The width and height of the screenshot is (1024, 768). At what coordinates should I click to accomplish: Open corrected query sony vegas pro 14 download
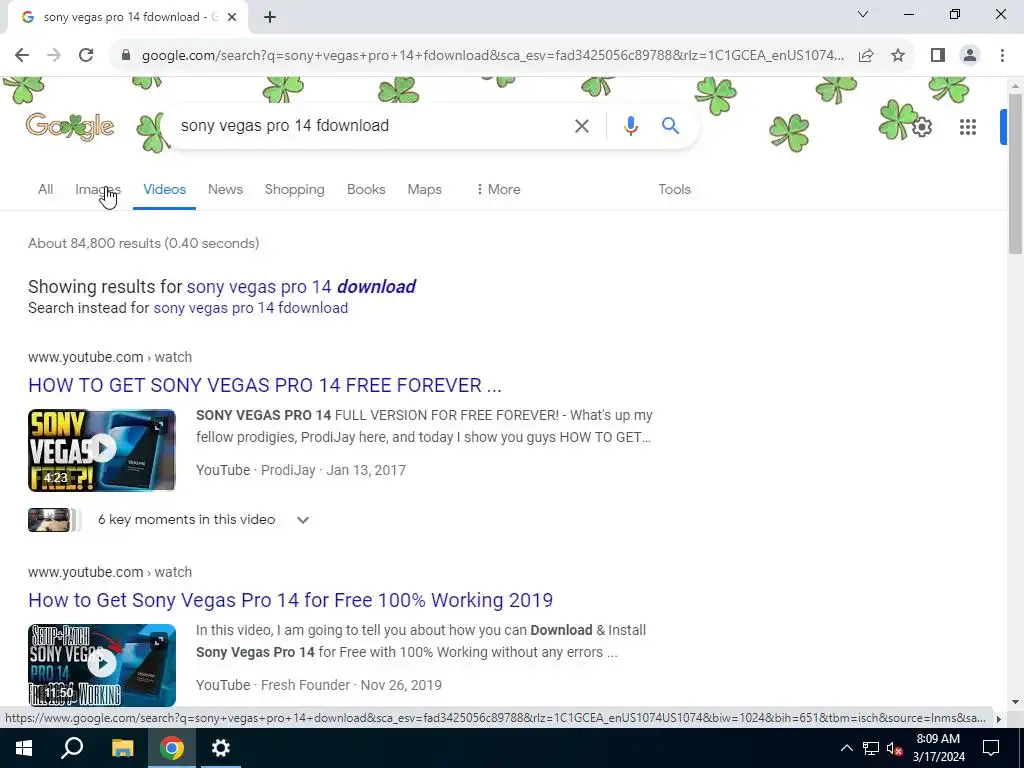(301, 287)
